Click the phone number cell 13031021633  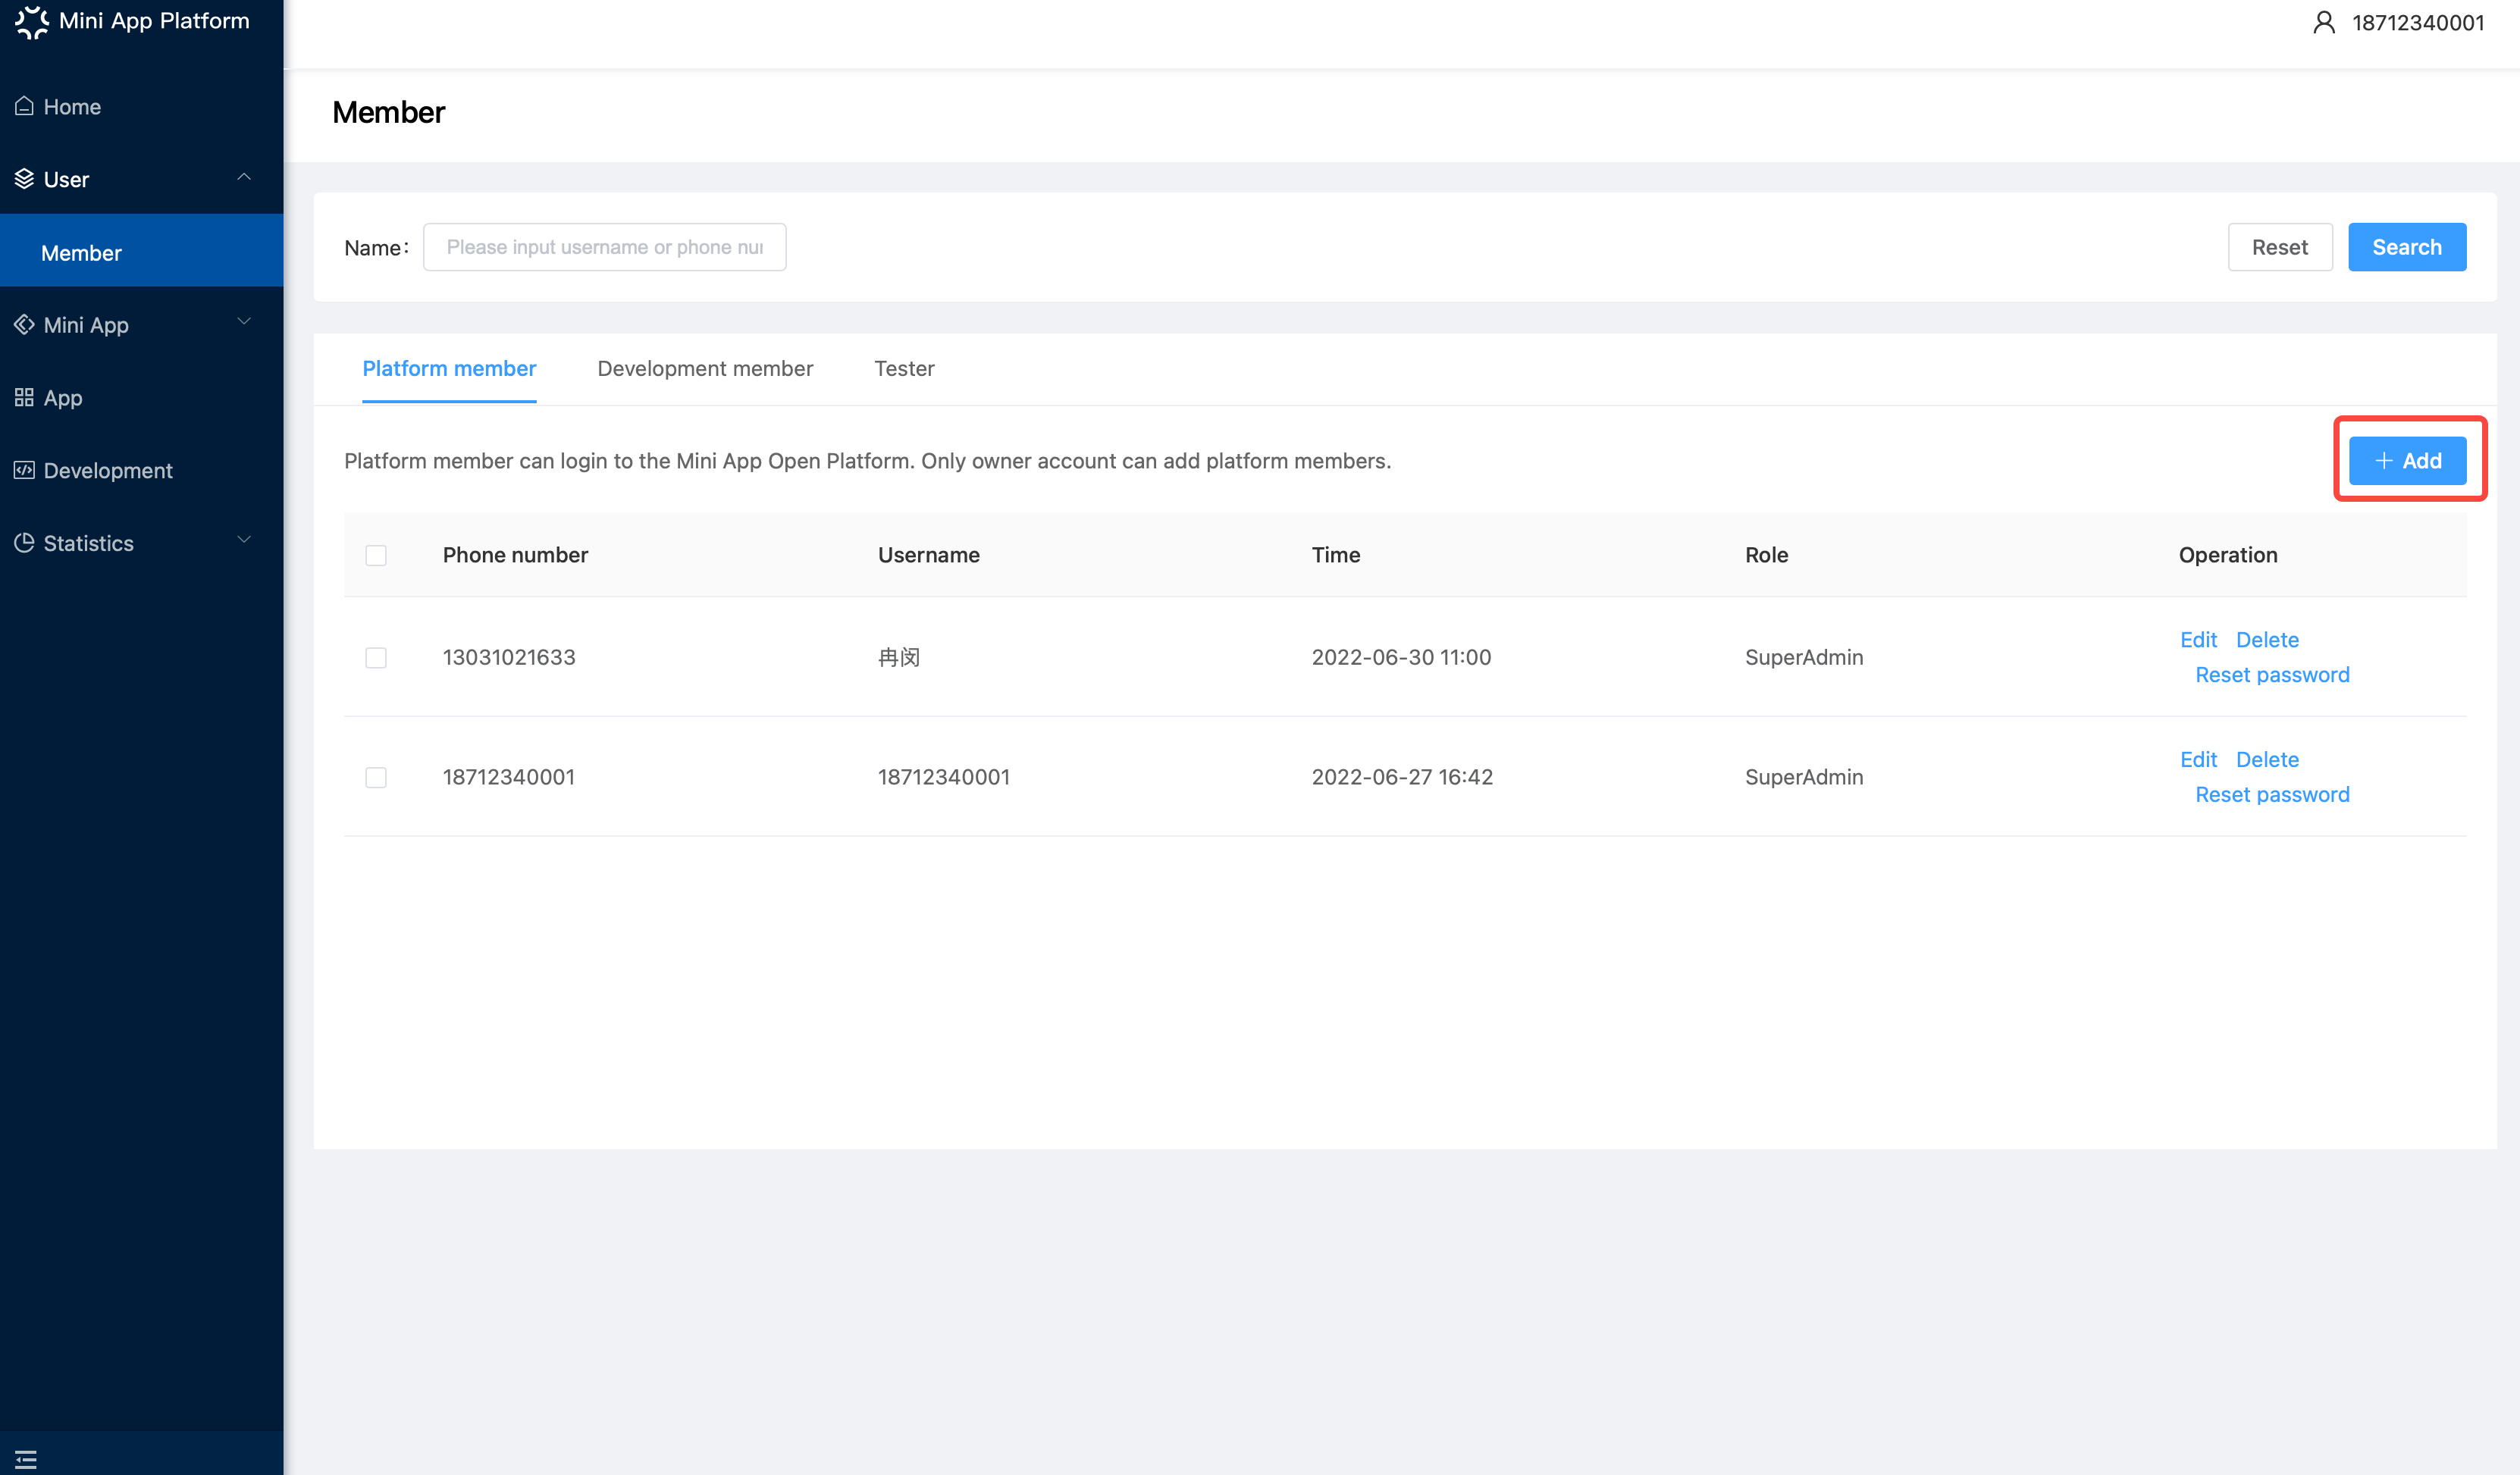pyautogui.click(x=509, y=657)
